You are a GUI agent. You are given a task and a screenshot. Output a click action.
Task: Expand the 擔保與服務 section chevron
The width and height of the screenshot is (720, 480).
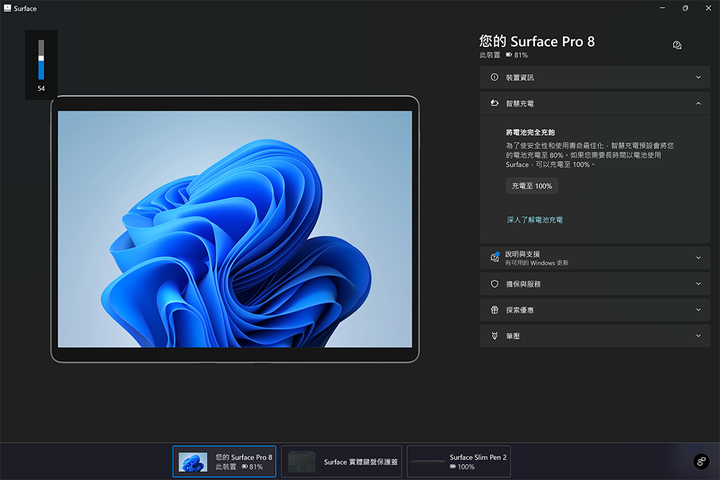click(x=698, y=284)
